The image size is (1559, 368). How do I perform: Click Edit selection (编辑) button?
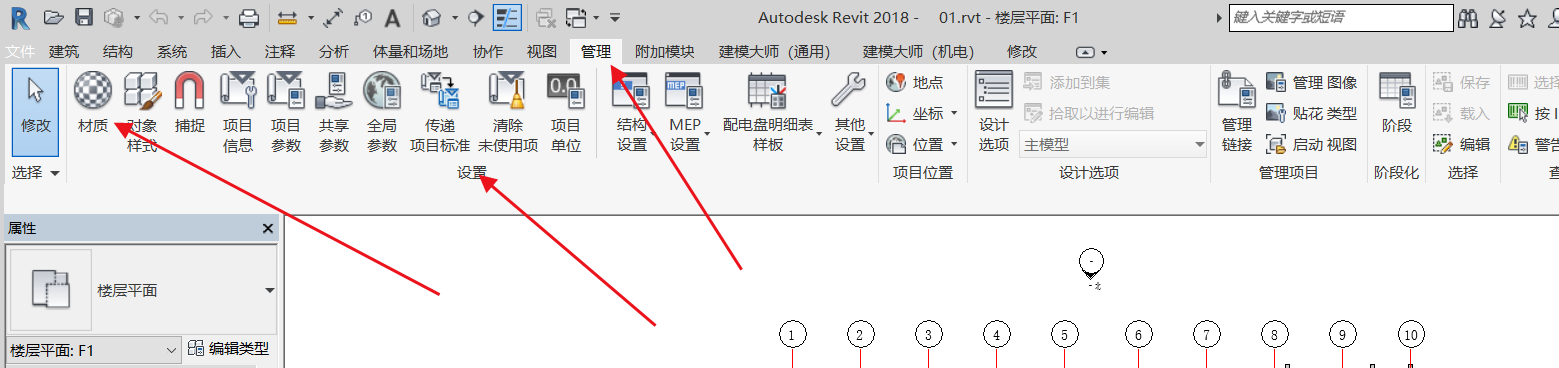pos(1462,144)
